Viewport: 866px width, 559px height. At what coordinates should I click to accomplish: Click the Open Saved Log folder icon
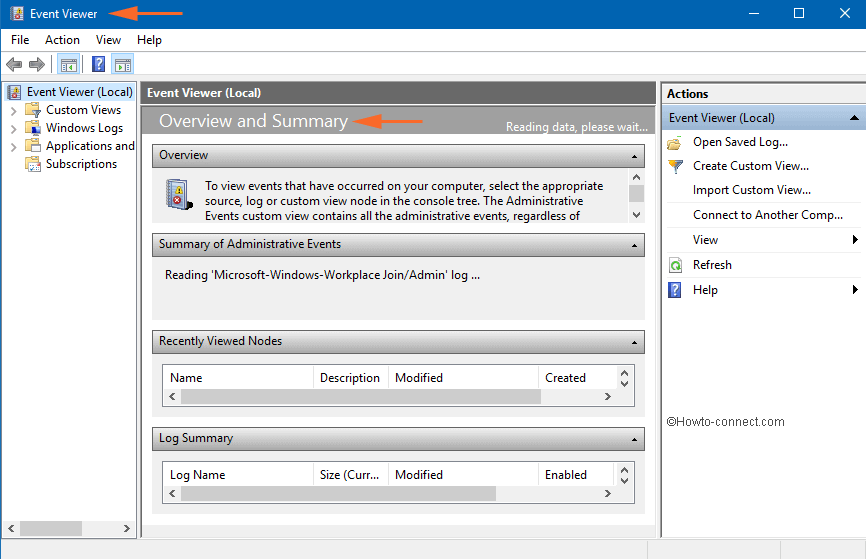coord(674,143)
